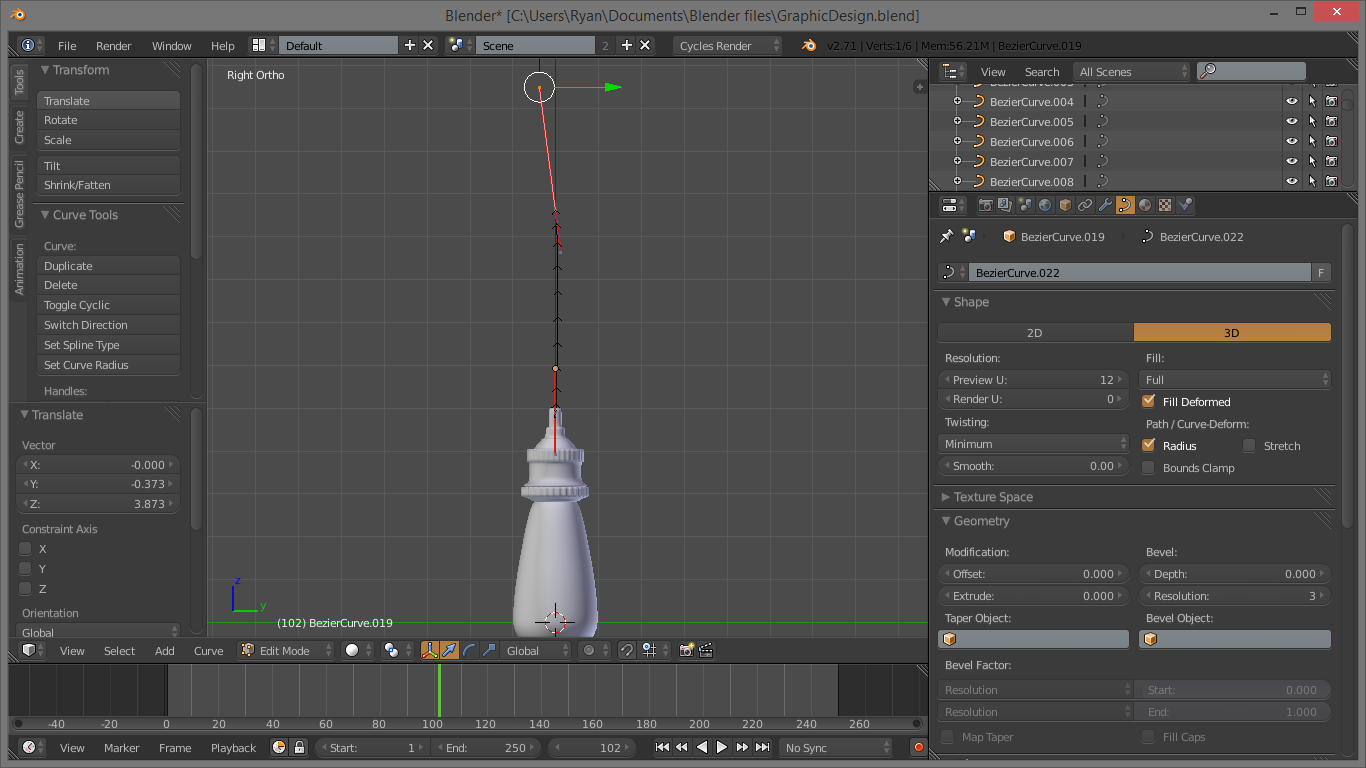1366x768 pixels.
Task: Open the Window menu
Action: 171,46
